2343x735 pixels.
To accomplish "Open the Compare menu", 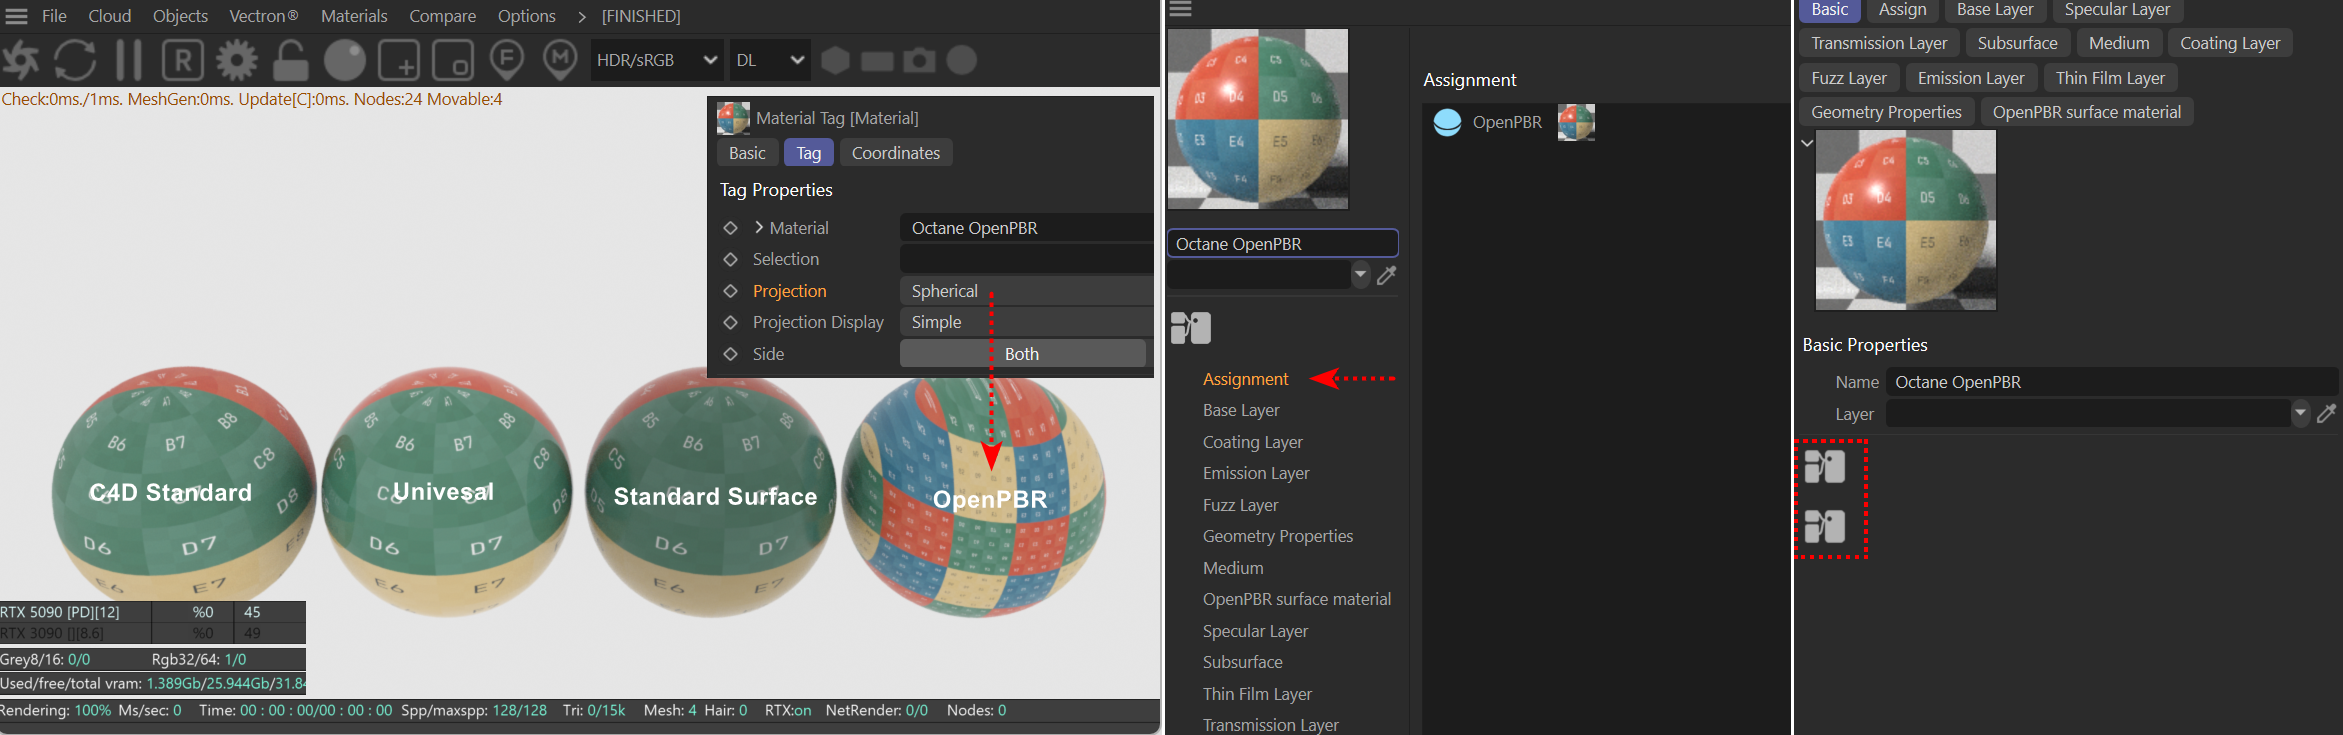I will [x=442, y=16].
